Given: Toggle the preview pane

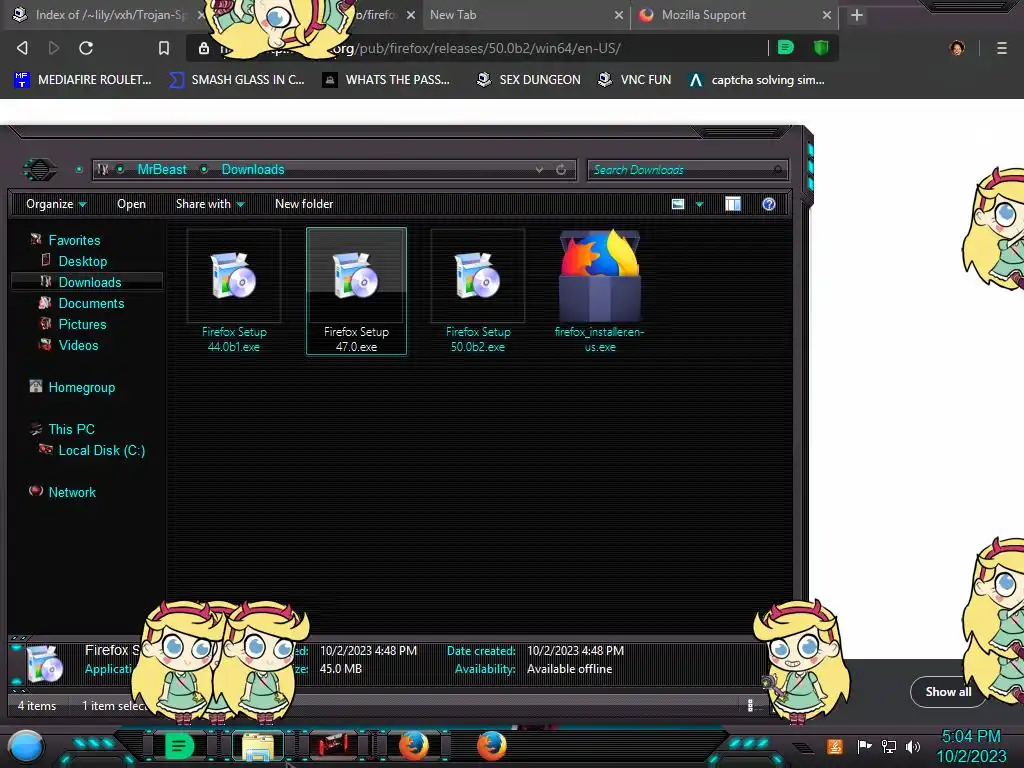Looking at the screenshot, I should 733,204.
